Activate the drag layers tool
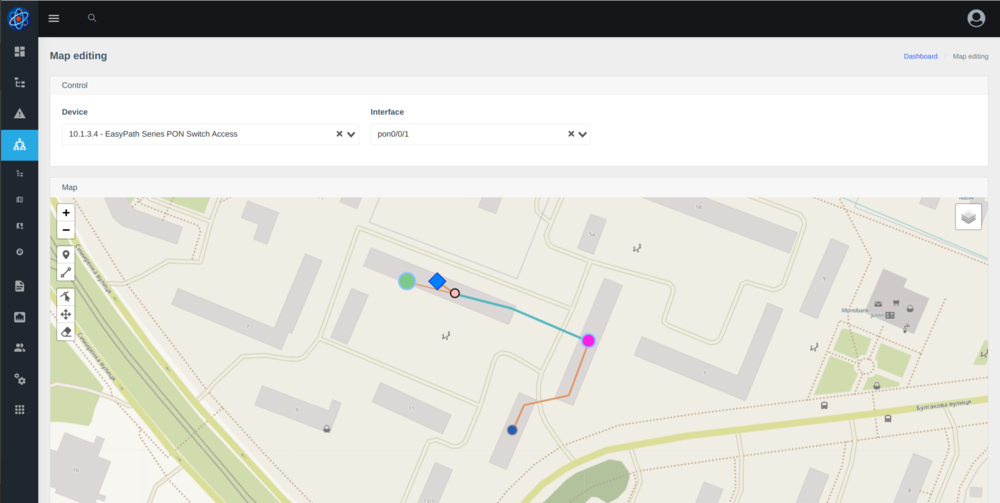 tap(66, 314)
